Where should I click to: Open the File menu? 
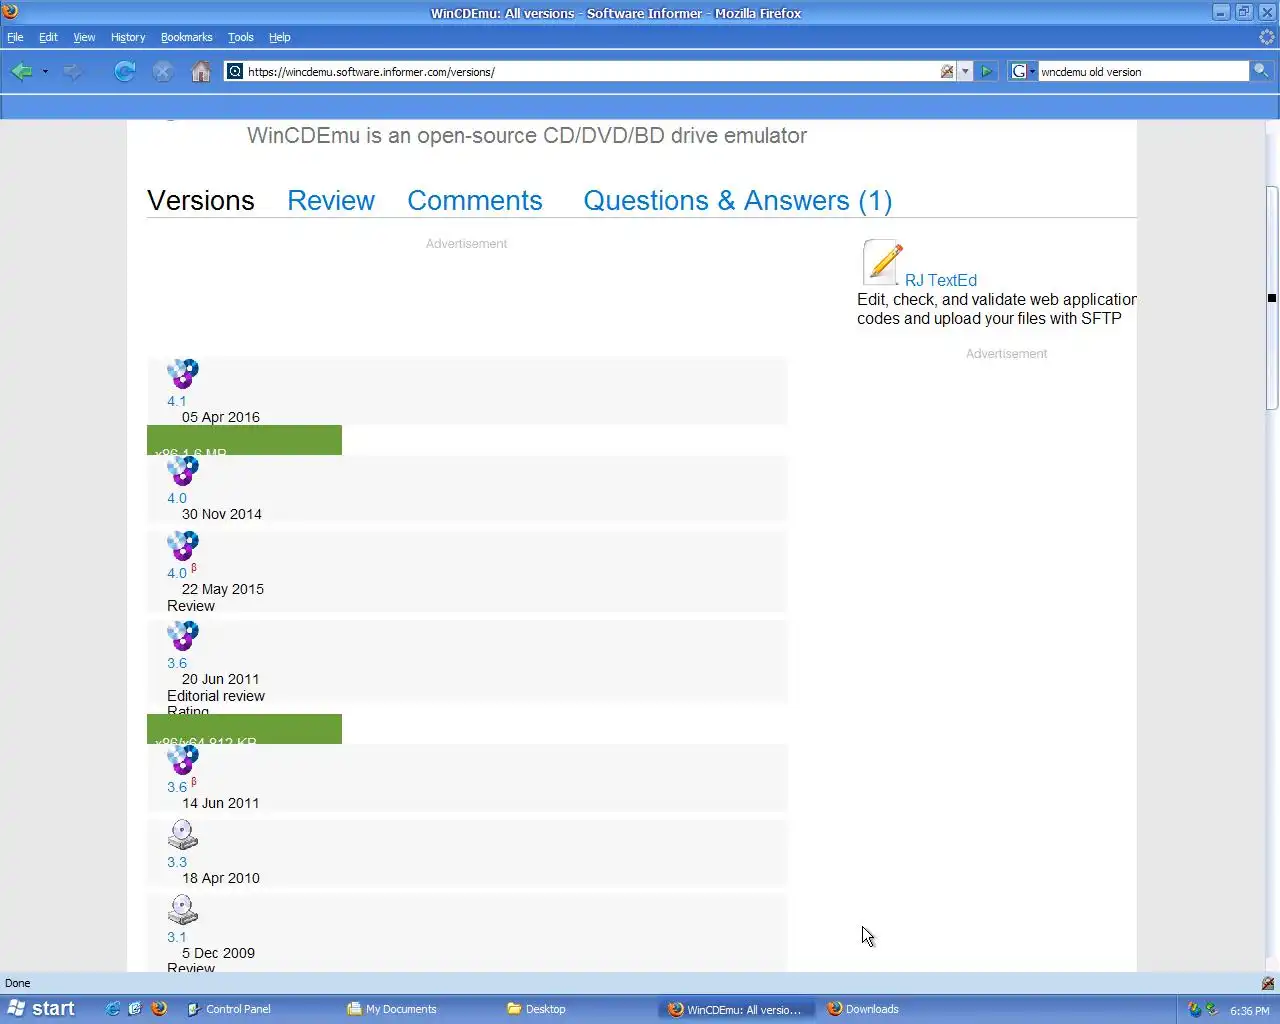[x=15, y=37]
